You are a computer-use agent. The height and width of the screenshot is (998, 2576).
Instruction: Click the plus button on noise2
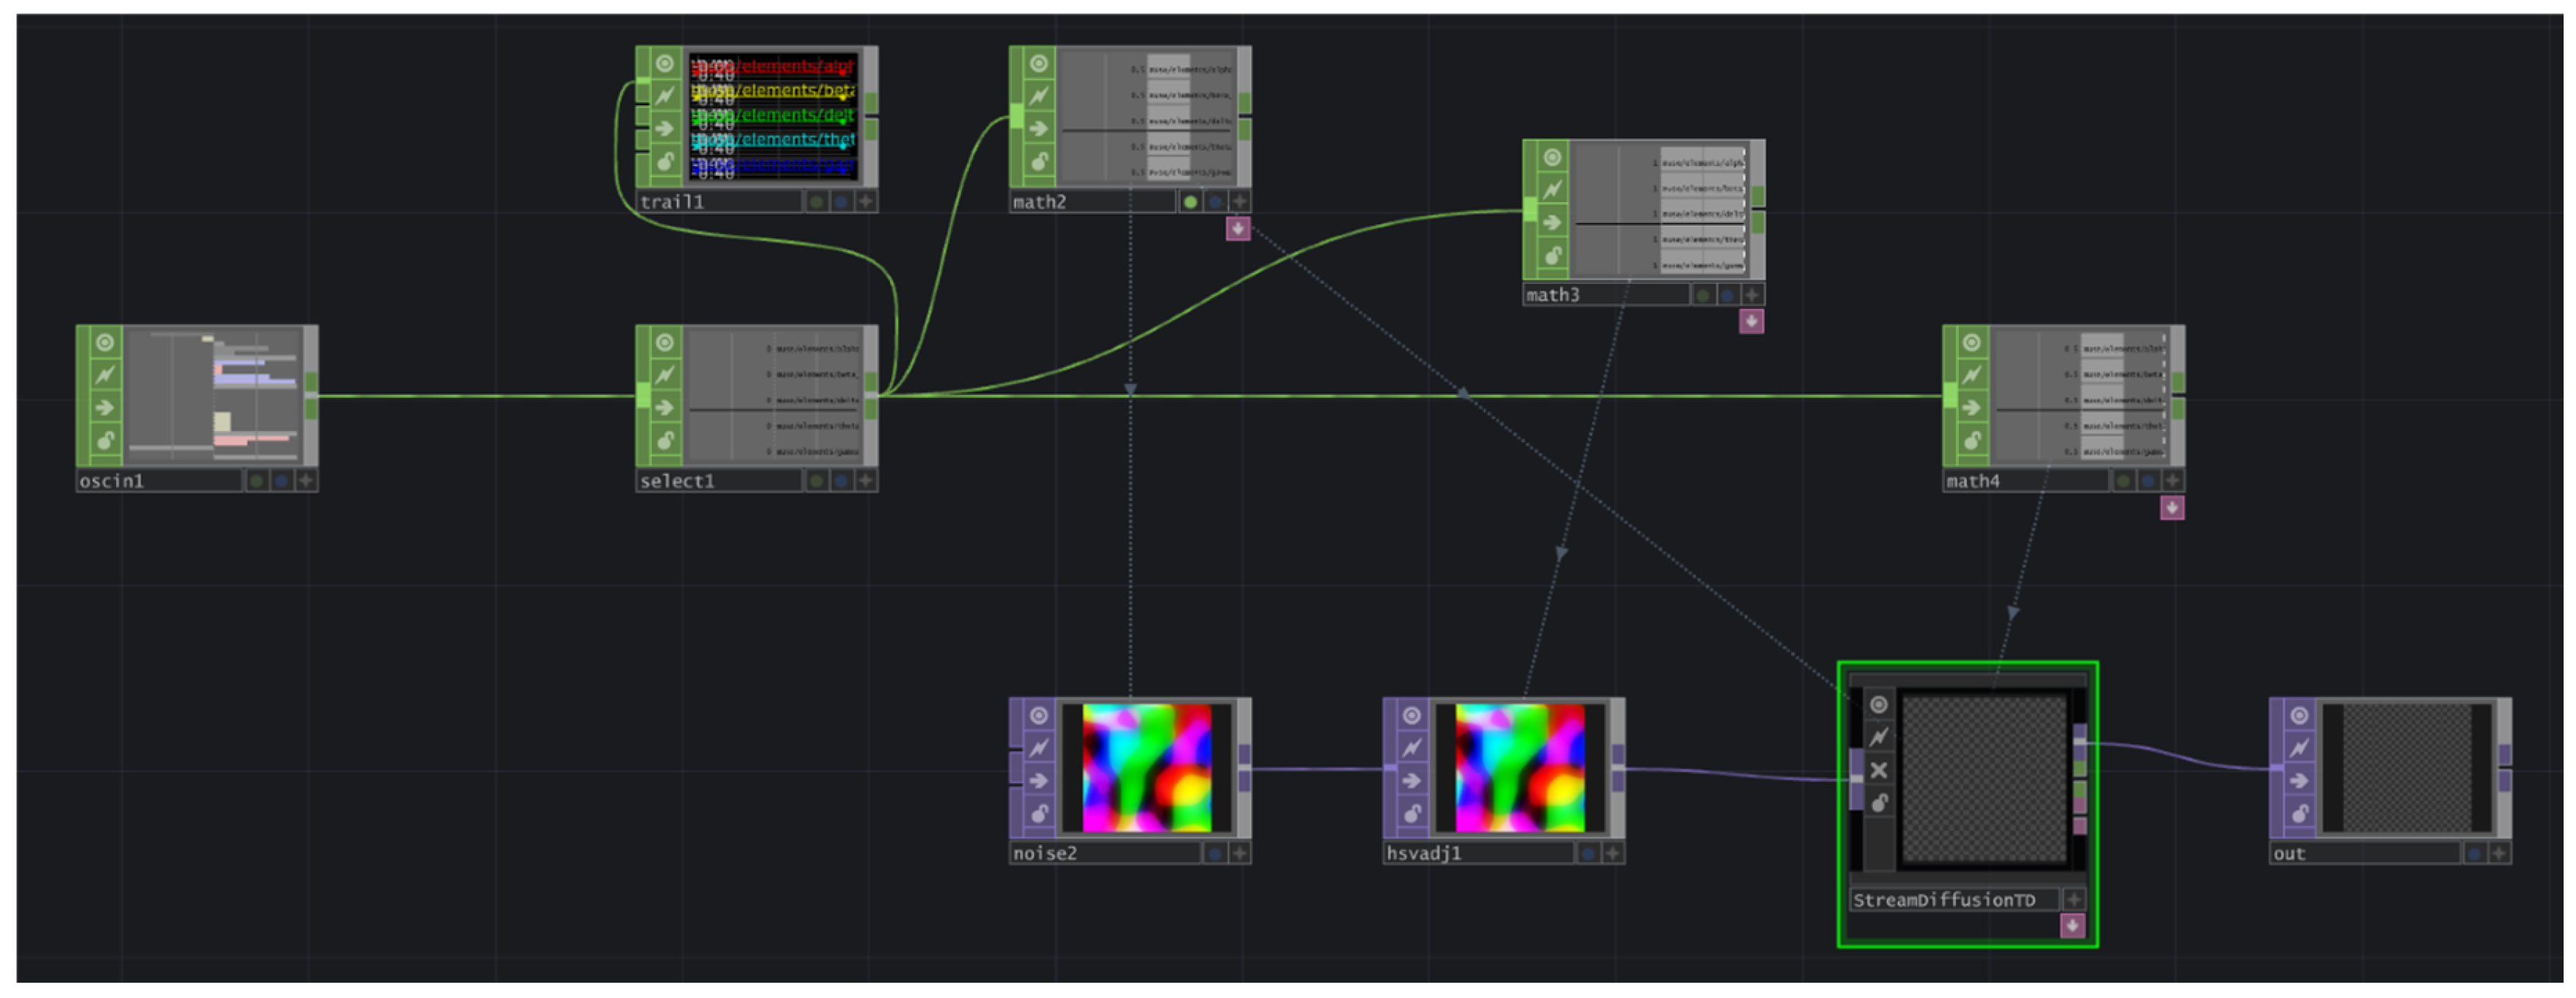pos(1239,854)
